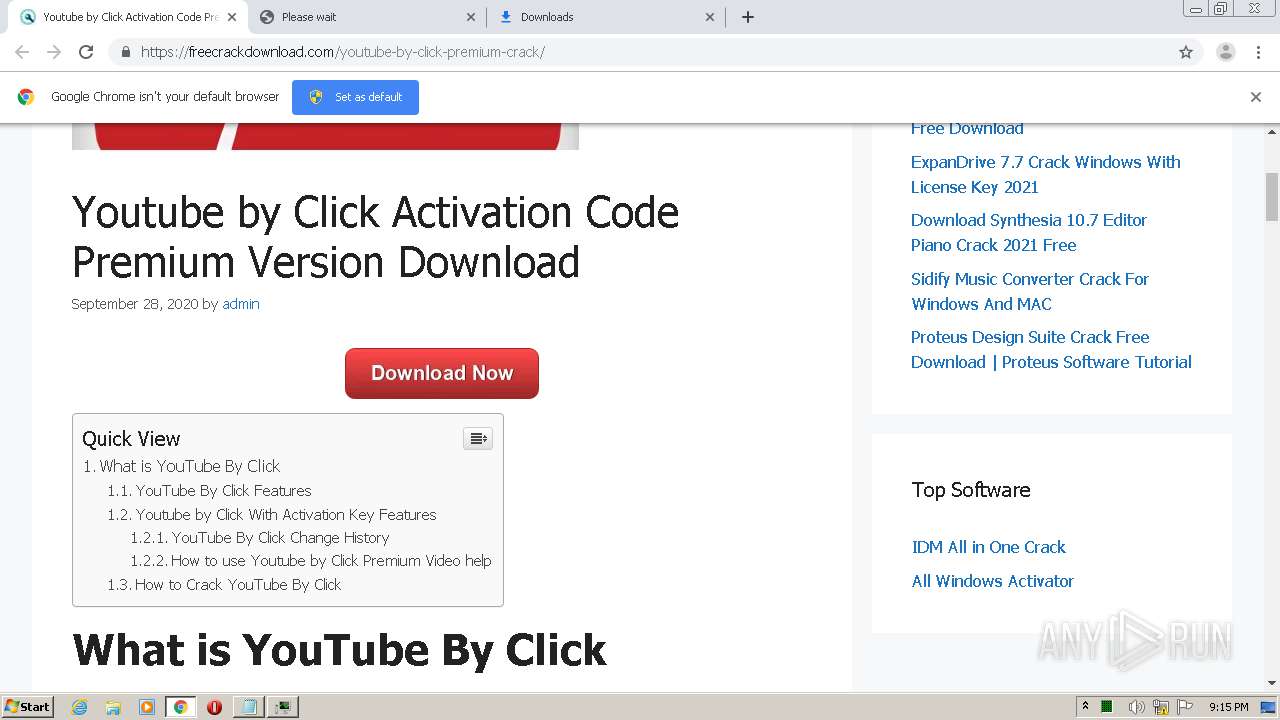Switch to the Please wait tab
Screen dimensions: 1280x720
tap(368, 17)
